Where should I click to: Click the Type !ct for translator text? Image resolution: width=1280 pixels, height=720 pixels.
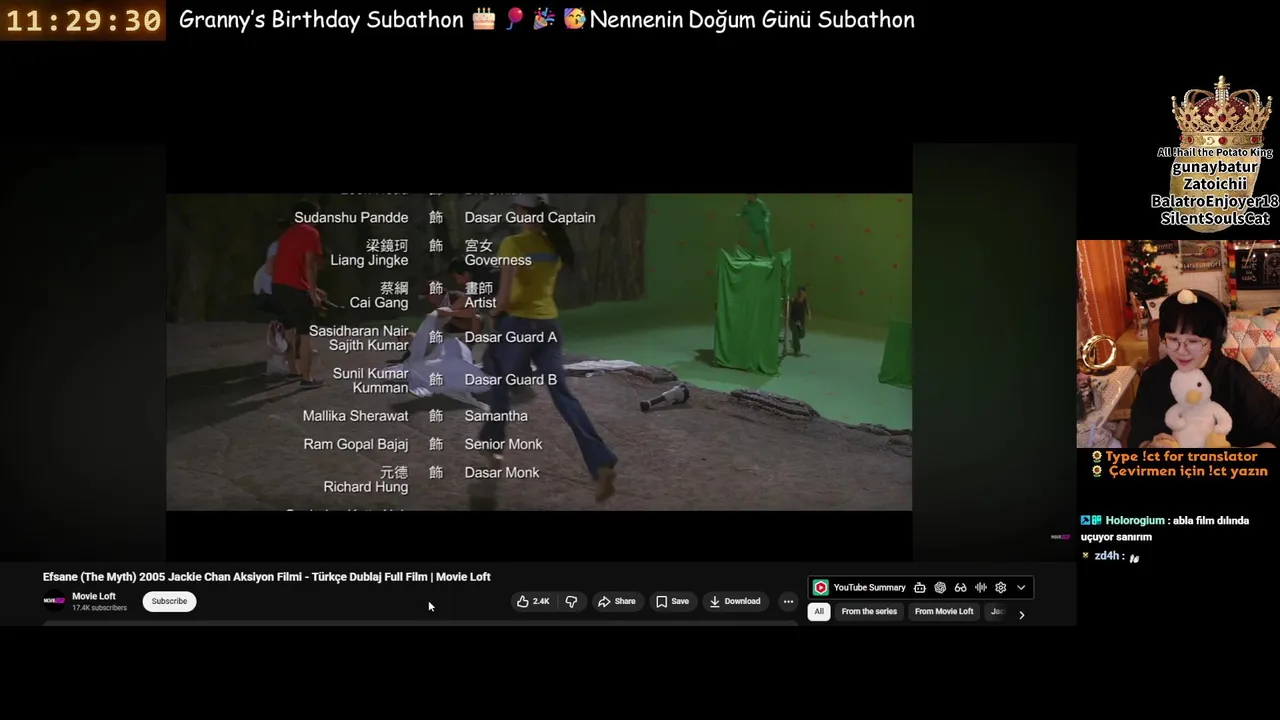(1181, 456)
